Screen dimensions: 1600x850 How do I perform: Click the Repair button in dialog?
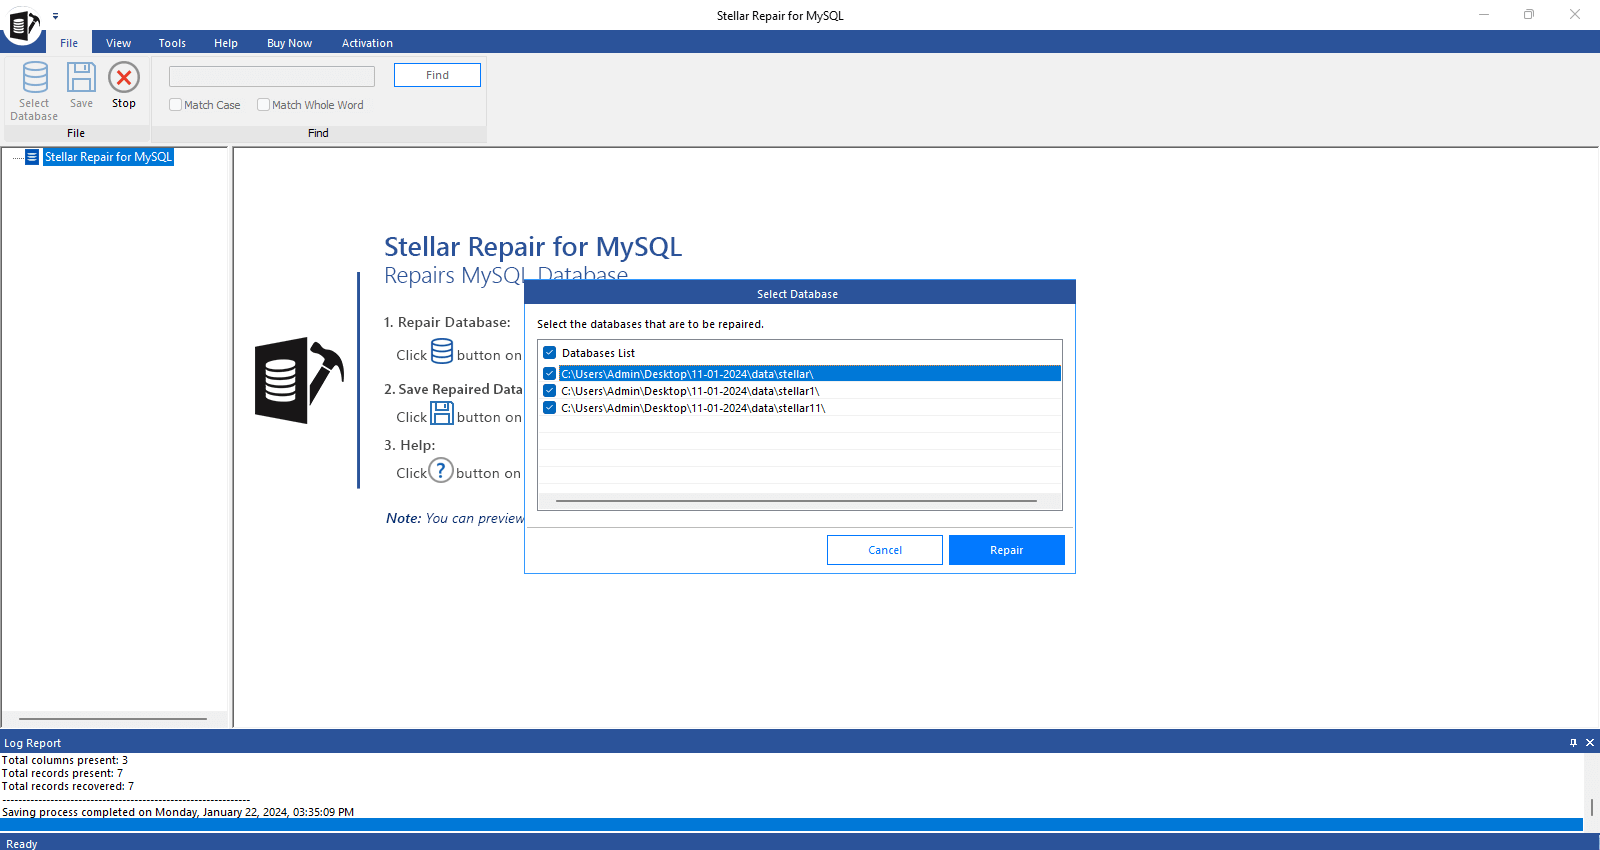pos(1006,550)
